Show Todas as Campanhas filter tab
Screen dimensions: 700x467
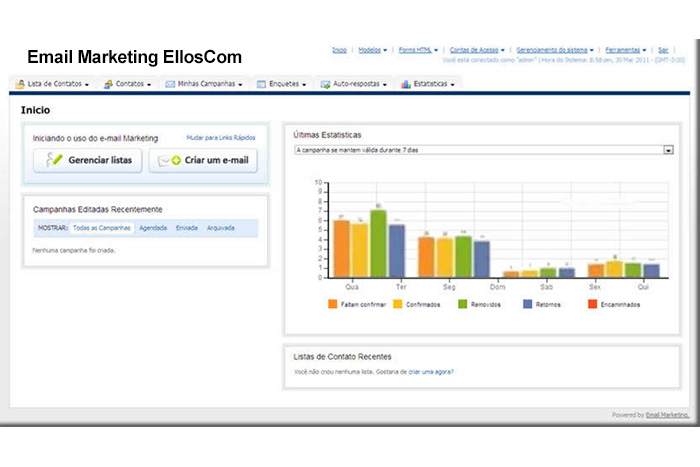(x=101, y=228)
